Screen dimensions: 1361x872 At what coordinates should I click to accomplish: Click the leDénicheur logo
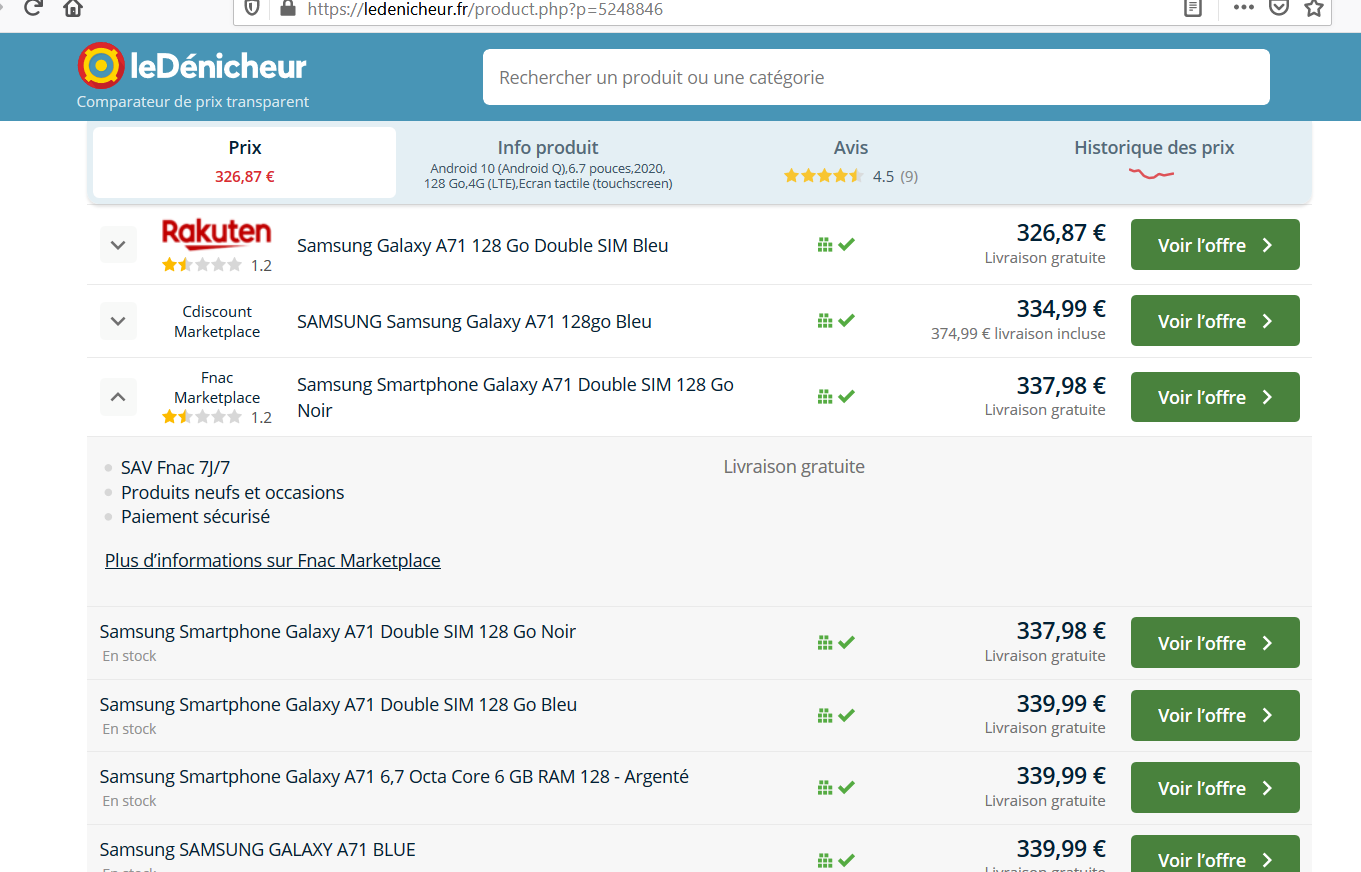[x=192, y=66]
